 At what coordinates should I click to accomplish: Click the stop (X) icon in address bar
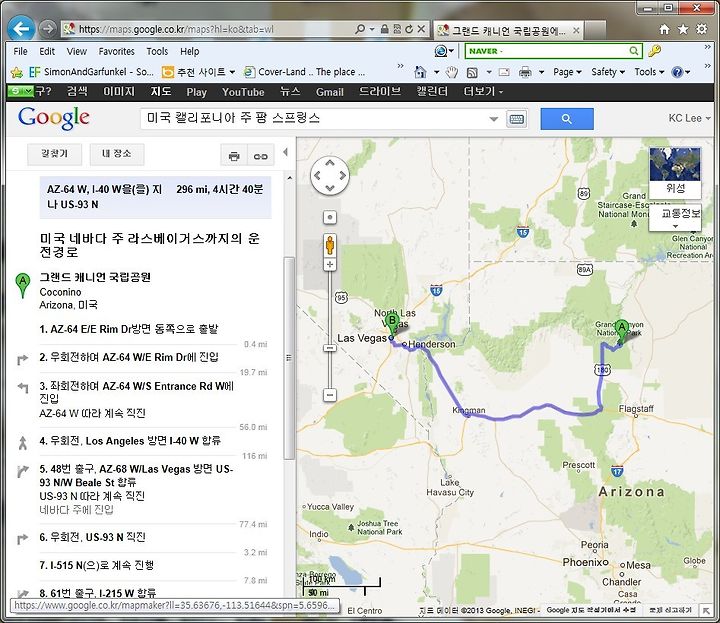pyautogui.click(x=422, y=29)
